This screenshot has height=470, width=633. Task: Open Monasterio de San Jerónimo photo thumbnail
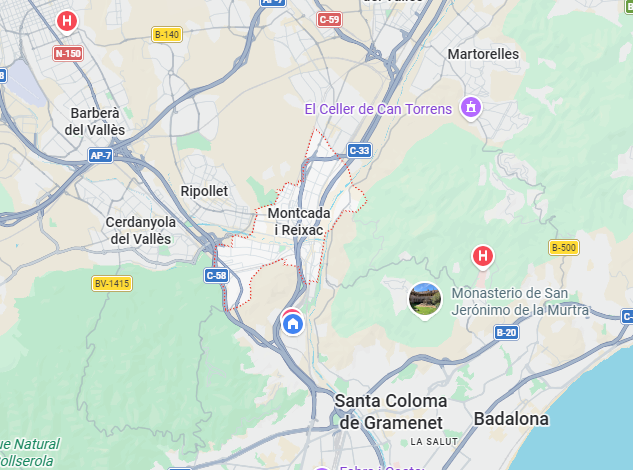(x=425, y=299)
